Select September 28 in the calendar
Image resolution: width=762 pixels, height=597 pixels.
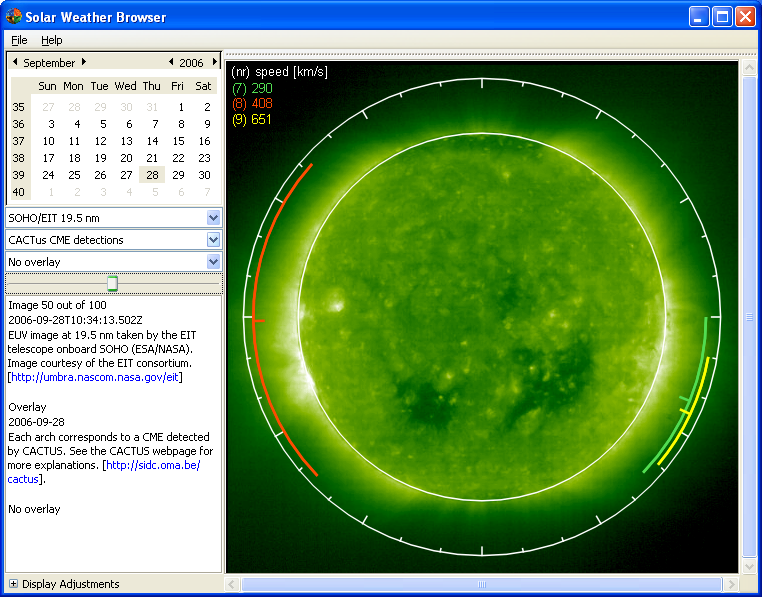(x=152, y=175)
